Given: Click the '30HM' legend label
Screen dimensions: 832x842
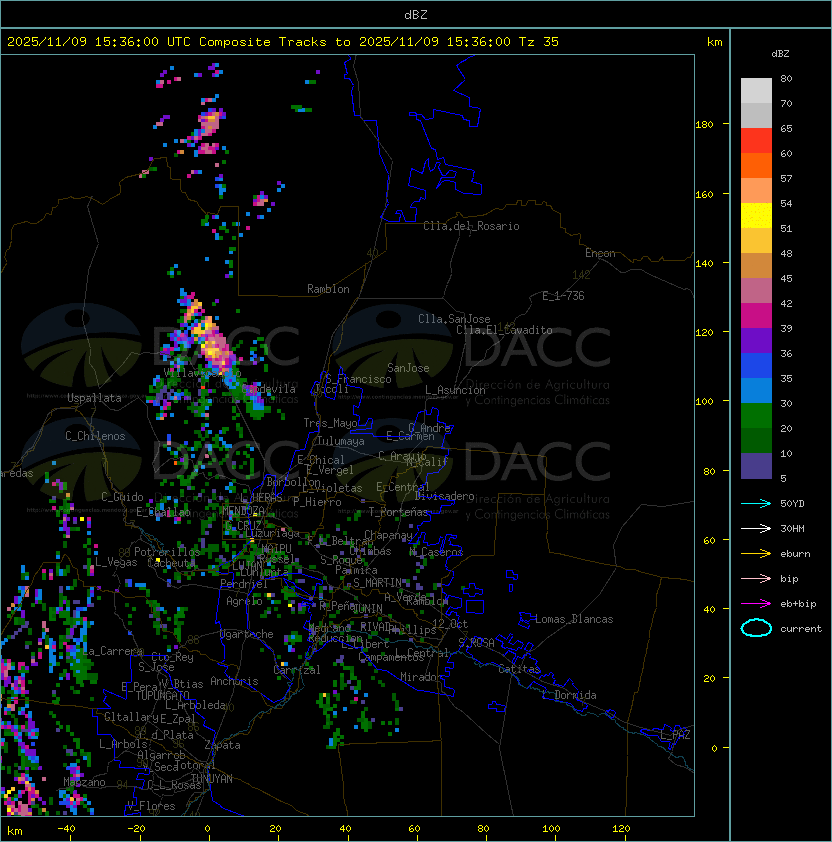Looking at the screenshot, I should tap(792, 528).
